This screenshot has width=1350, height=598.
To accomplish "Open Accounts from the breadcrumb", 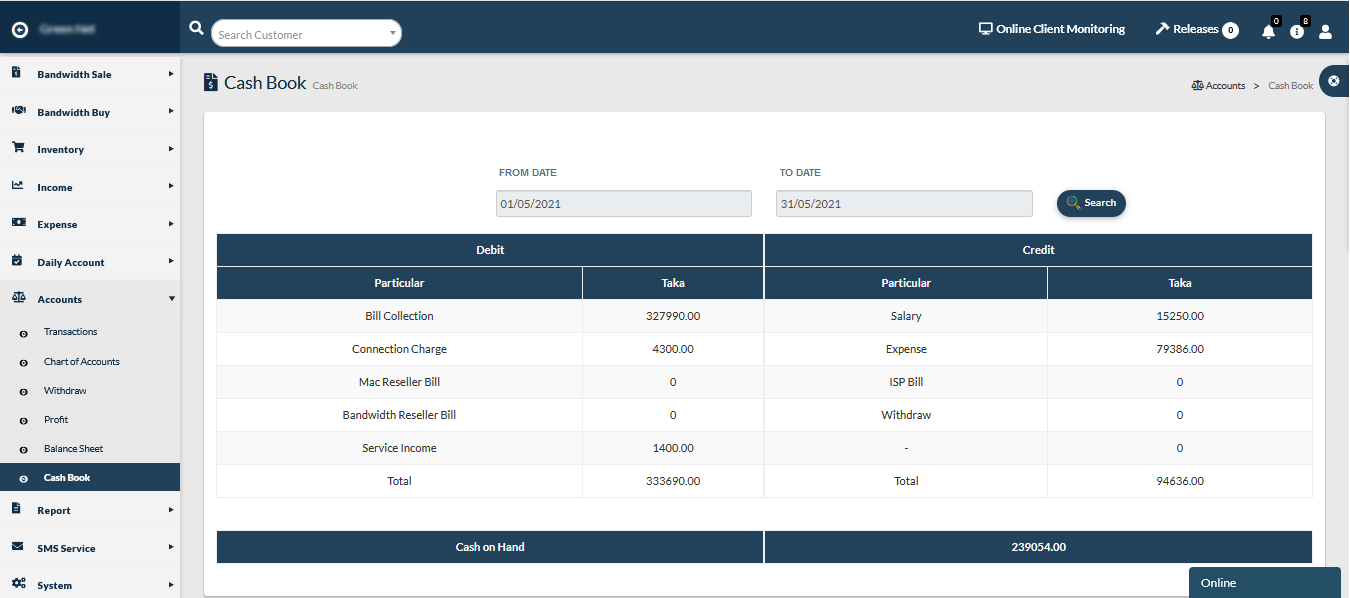I will tap(1225, 85).
